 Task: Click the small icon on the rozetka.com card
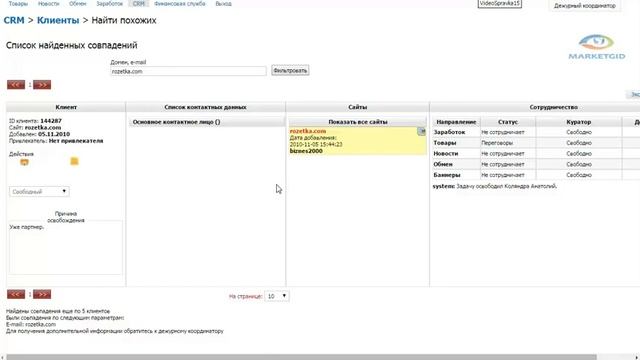point(422,131)
